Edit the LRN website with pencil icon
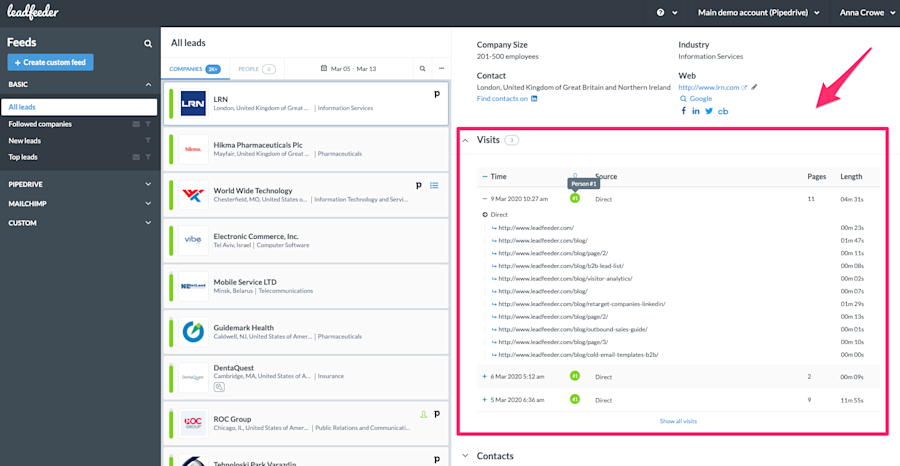The height and width of the screenshot is (466, 900). 754,87
